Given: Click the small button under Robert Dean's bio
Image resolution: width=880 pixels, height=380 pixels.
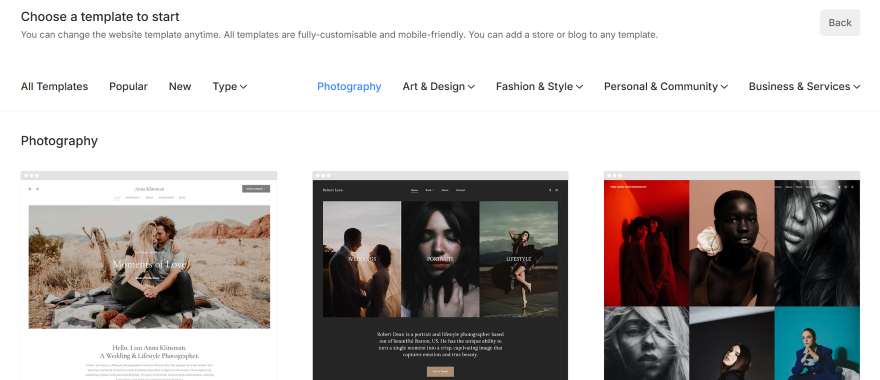Looking at the screenshot, I should pyautogui.click(x=440, y=372).
